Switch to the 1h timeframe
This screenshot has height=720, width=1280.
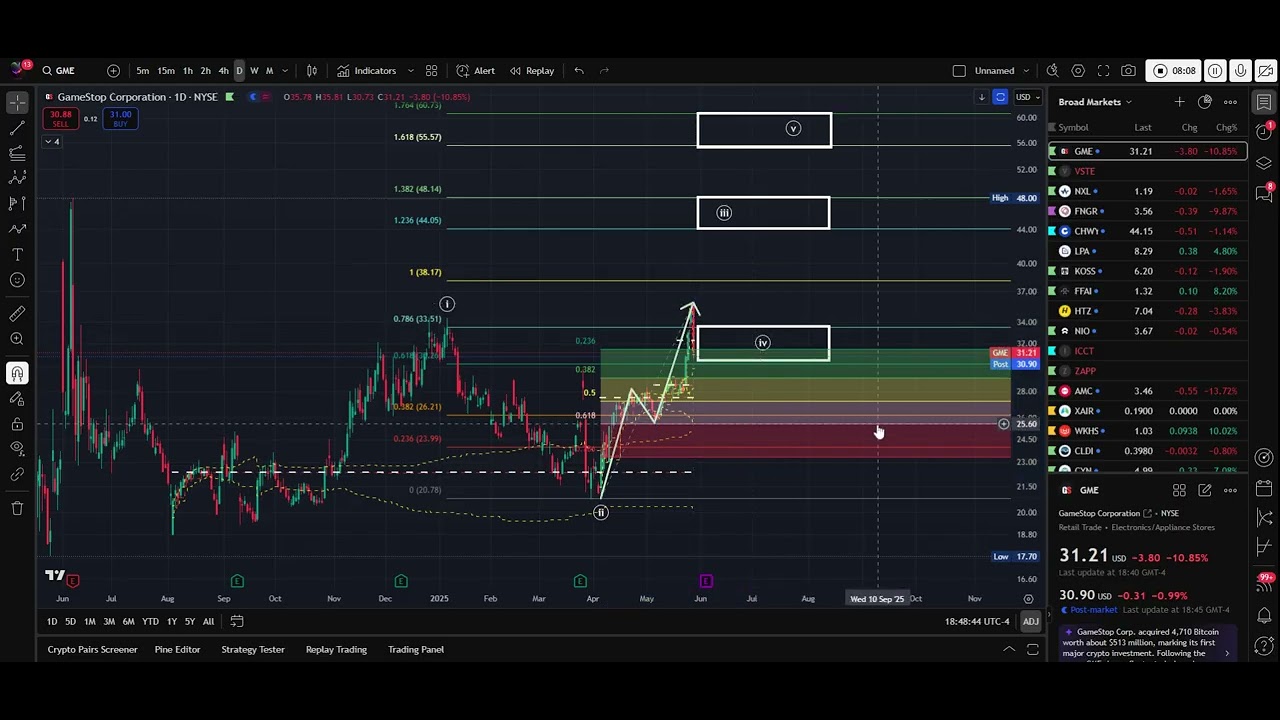[x=187, y=71]
